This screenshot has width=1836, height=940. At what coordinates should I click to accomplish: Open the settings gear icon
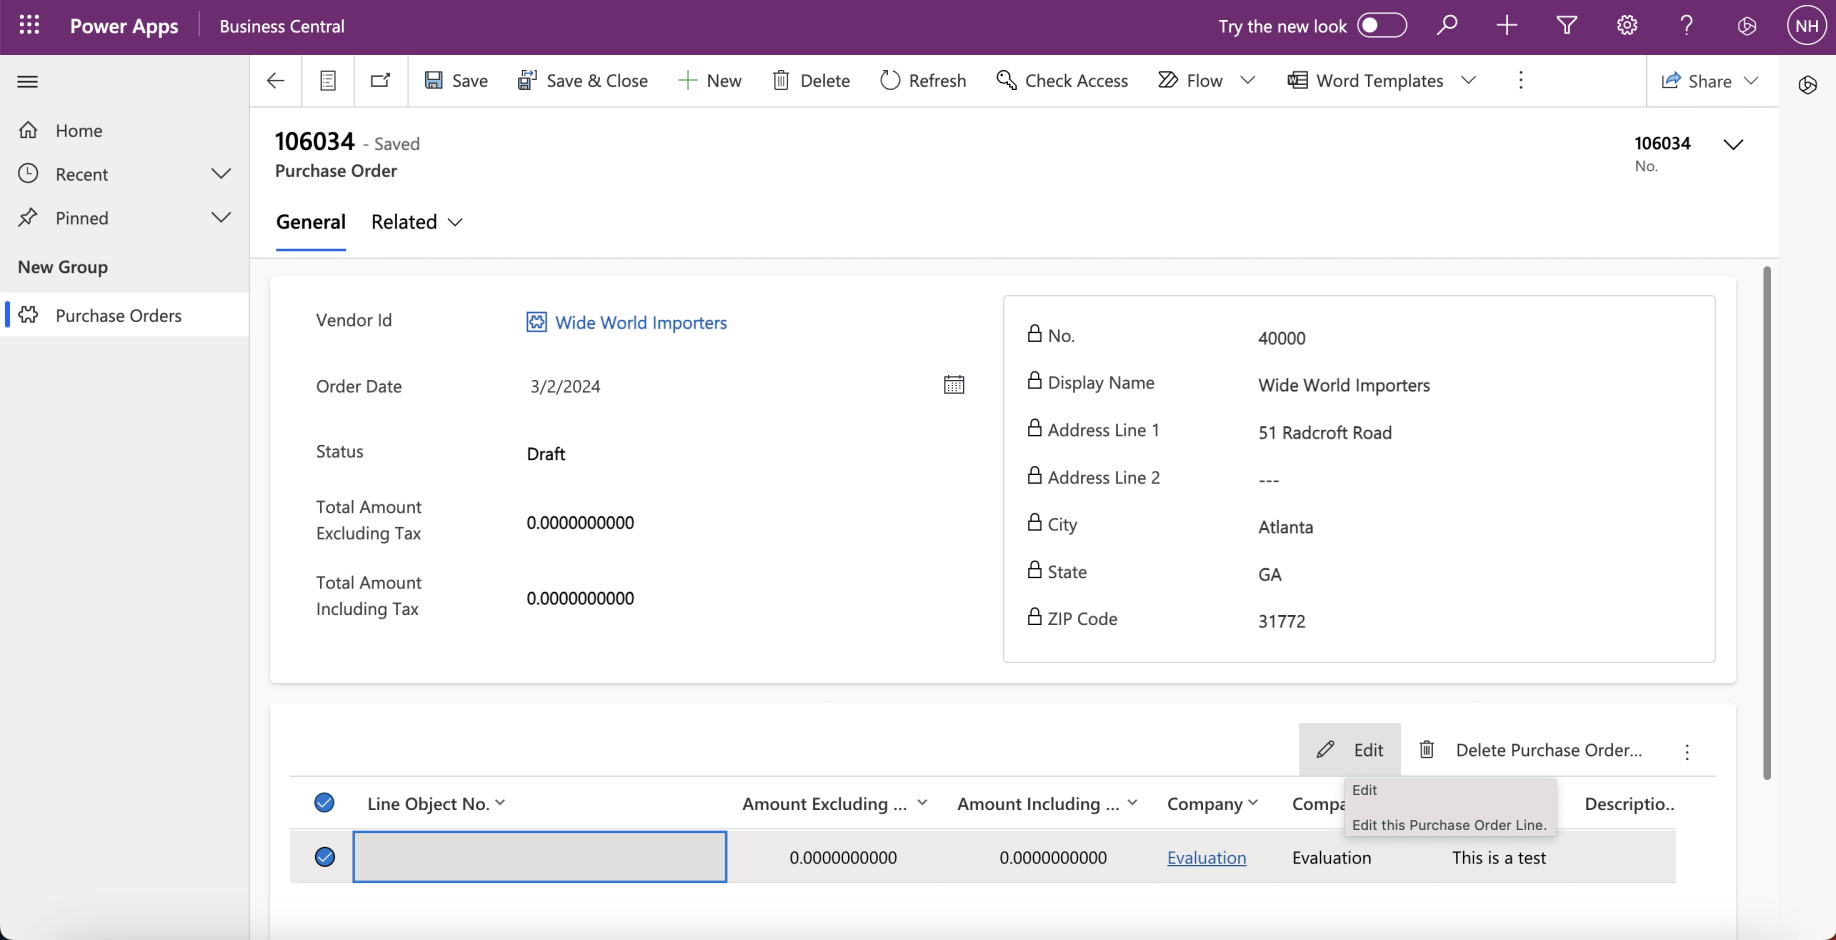1627,26
